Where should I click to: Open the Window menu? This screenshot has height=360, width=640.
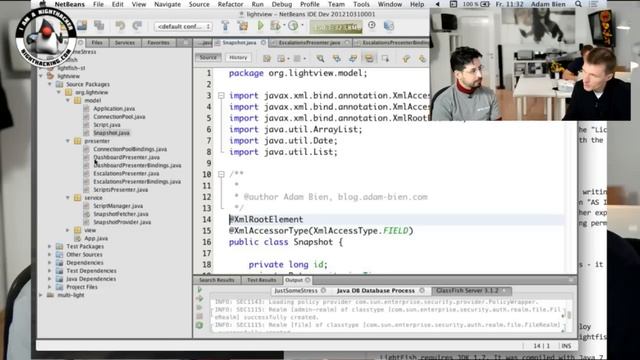tap(390, 4)
